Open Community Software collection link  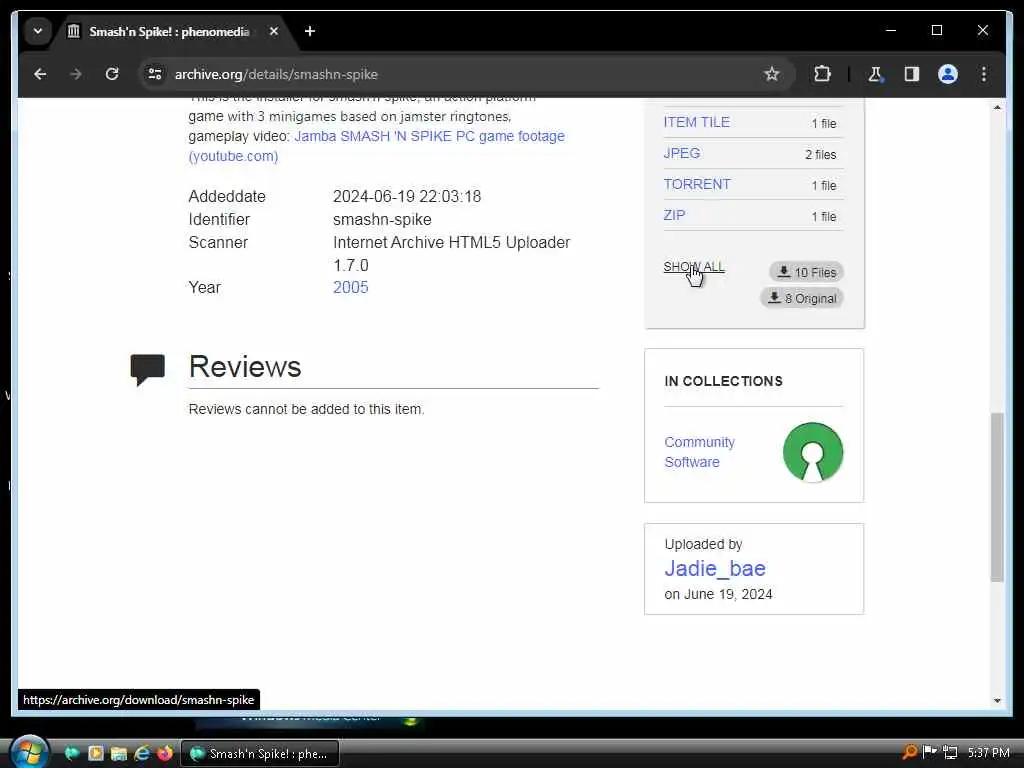click(x=699, y=452)
